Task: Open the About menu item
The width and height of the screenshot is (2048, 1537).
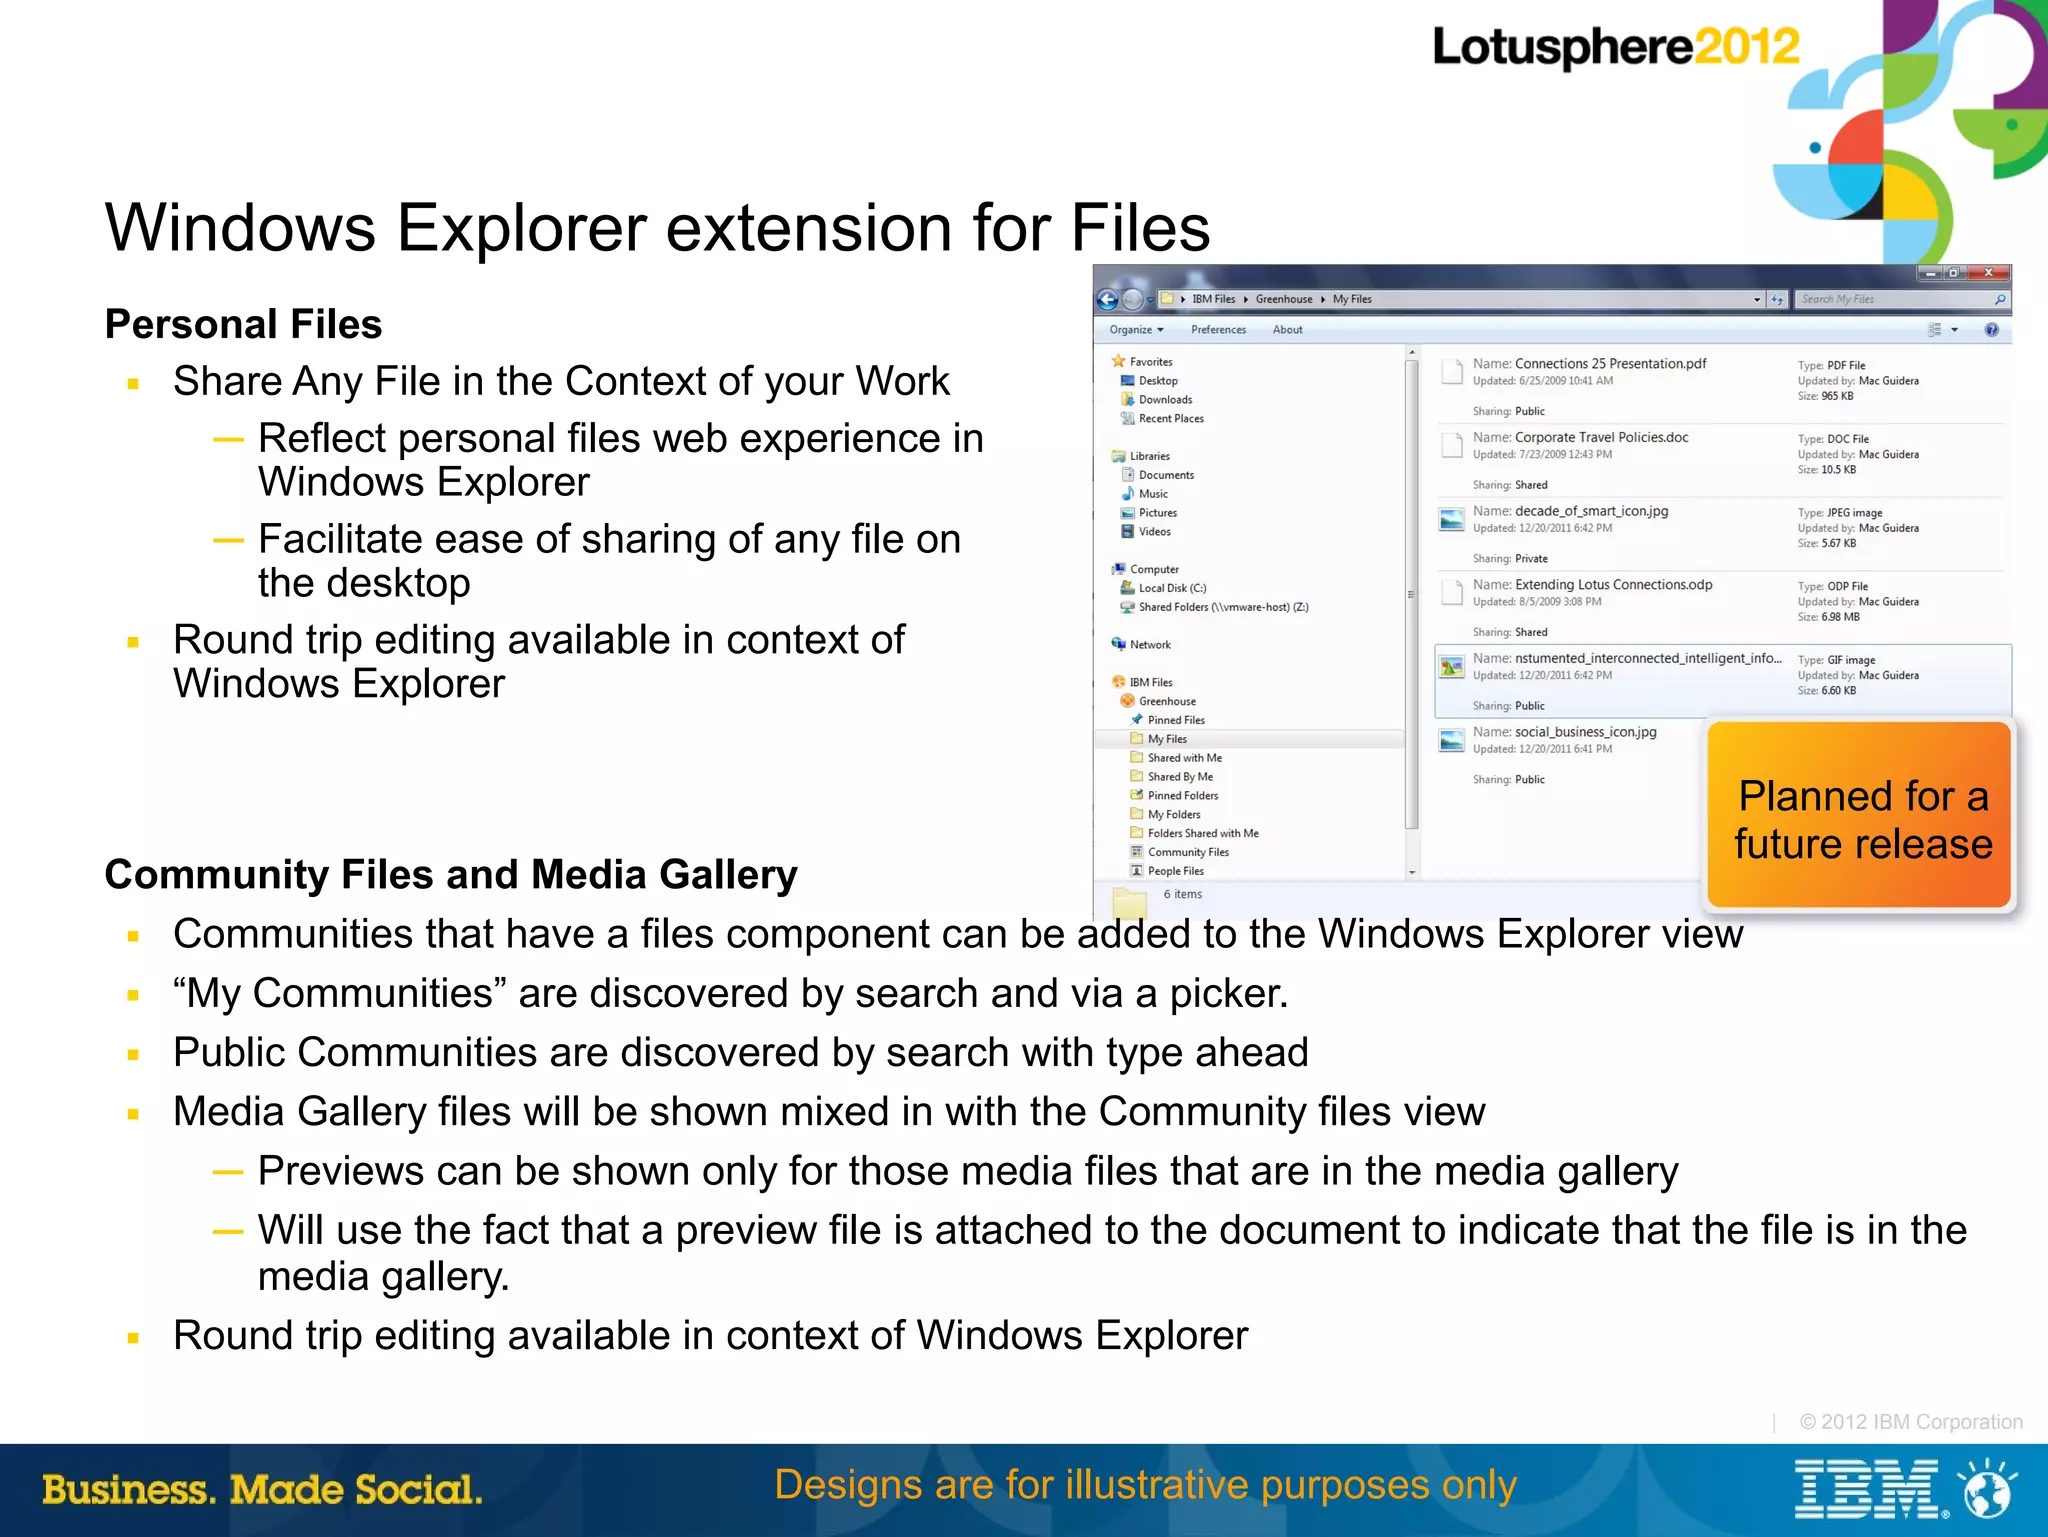Action: [x=1287, y=330]
